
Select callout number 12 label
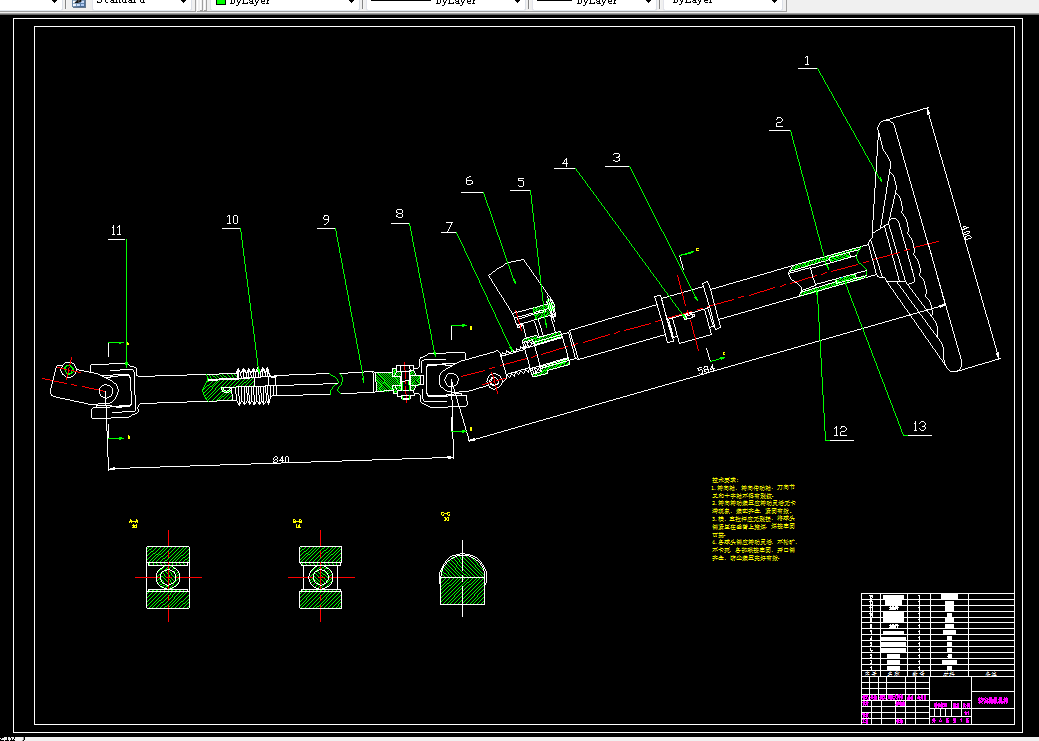click(x=840, y=431)
